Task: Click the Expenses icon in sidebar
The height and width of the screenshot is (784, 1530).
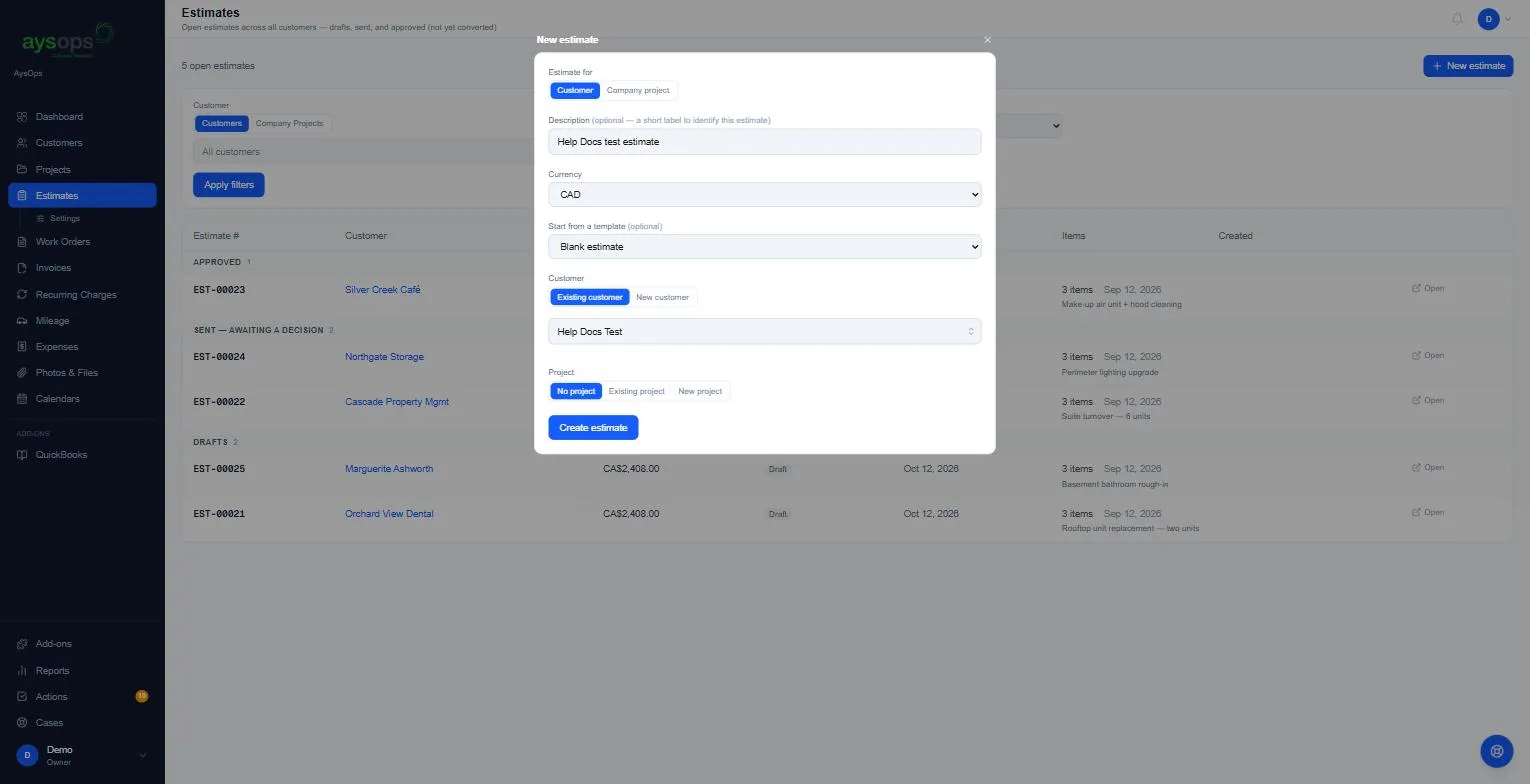Action: tap(22, 347)
